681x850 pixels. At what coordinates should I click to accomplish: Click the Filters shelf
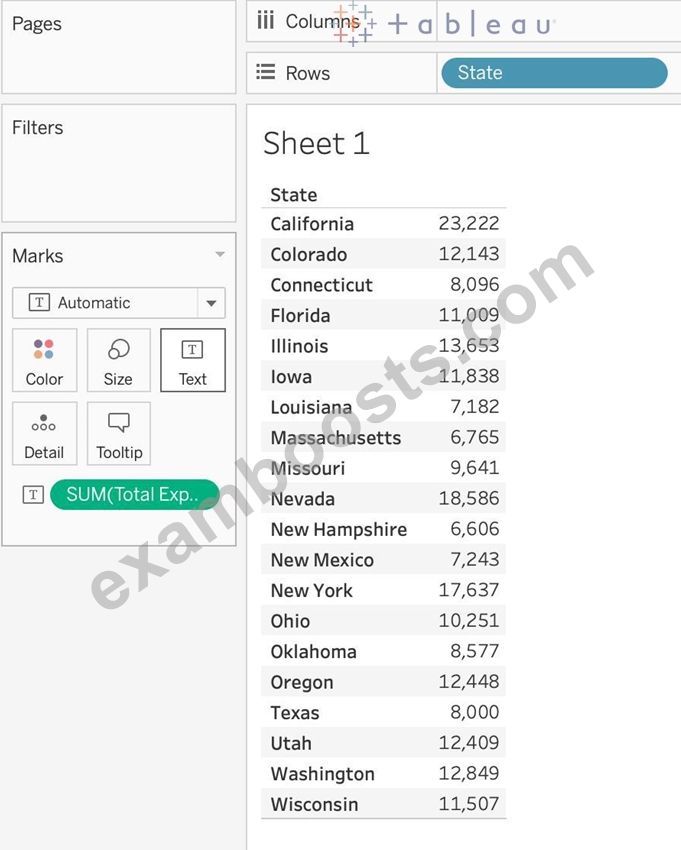119,163
